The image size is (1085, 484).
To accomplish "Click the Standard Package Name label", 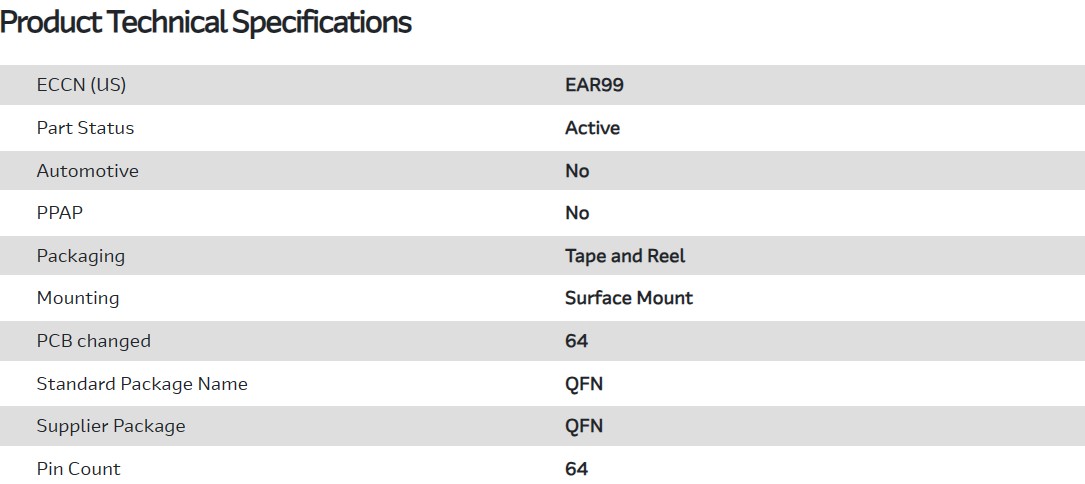I will (141, 384).
